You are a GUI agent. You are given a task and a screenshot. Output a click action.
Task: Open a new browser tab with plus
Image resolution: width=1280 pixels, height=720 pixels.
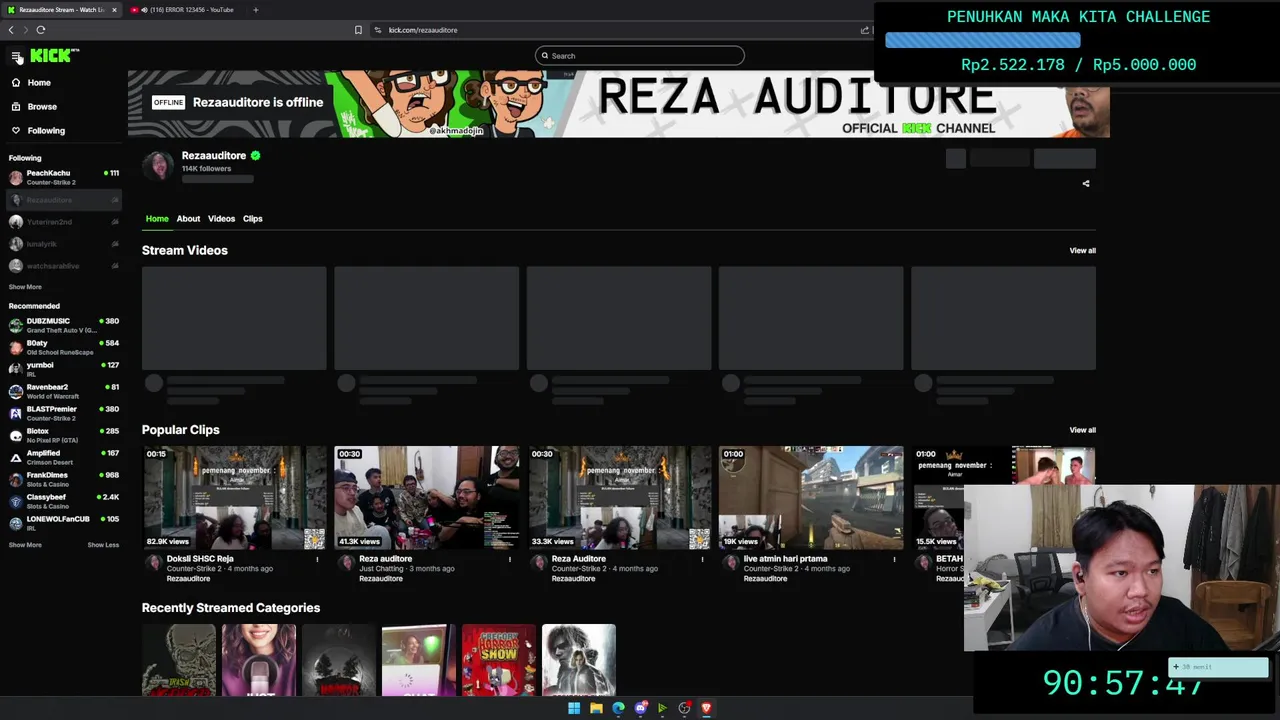point(255,10)
